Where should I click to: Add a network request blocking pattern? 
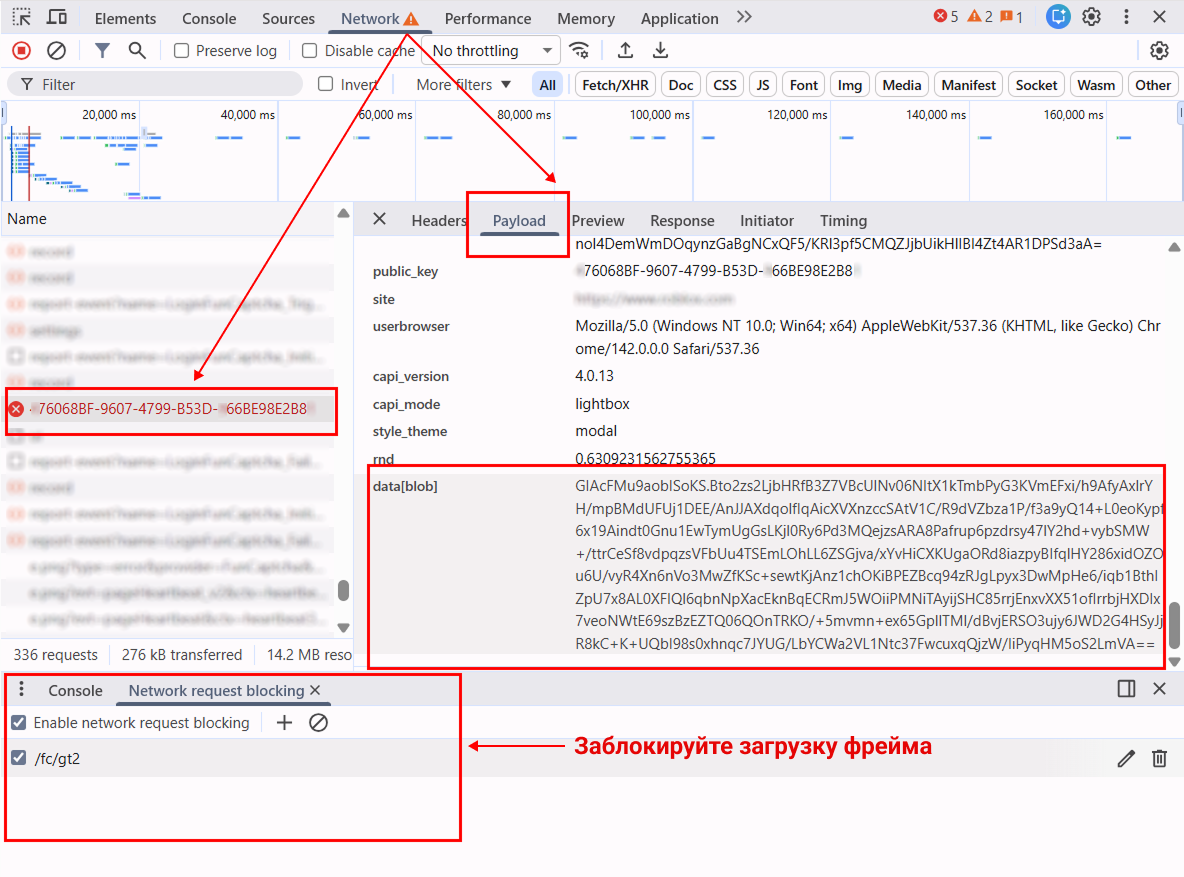point(284,722)
